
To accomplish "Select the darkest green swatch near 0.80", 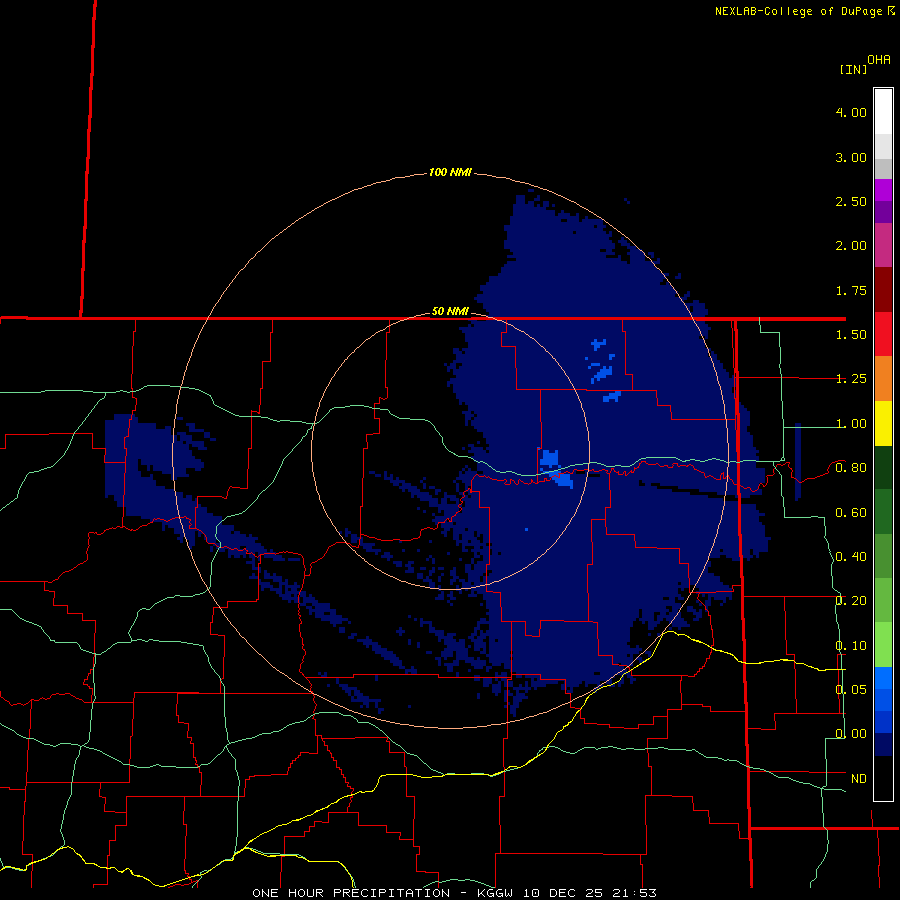I will coord(883,468).
